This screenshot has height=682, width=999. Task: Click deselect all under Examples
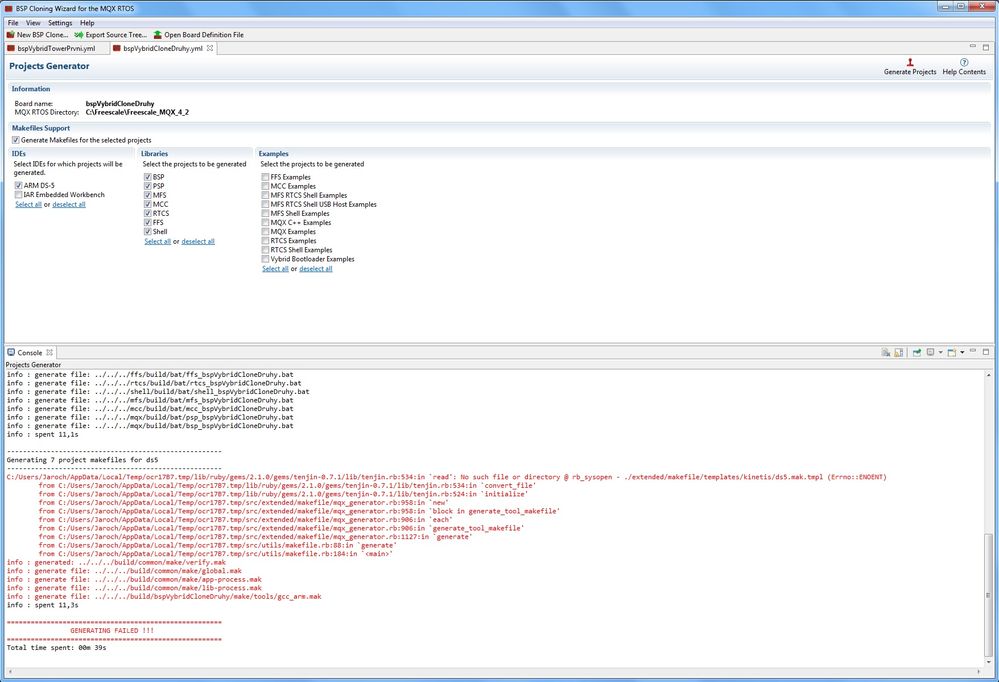click(316, 269)
